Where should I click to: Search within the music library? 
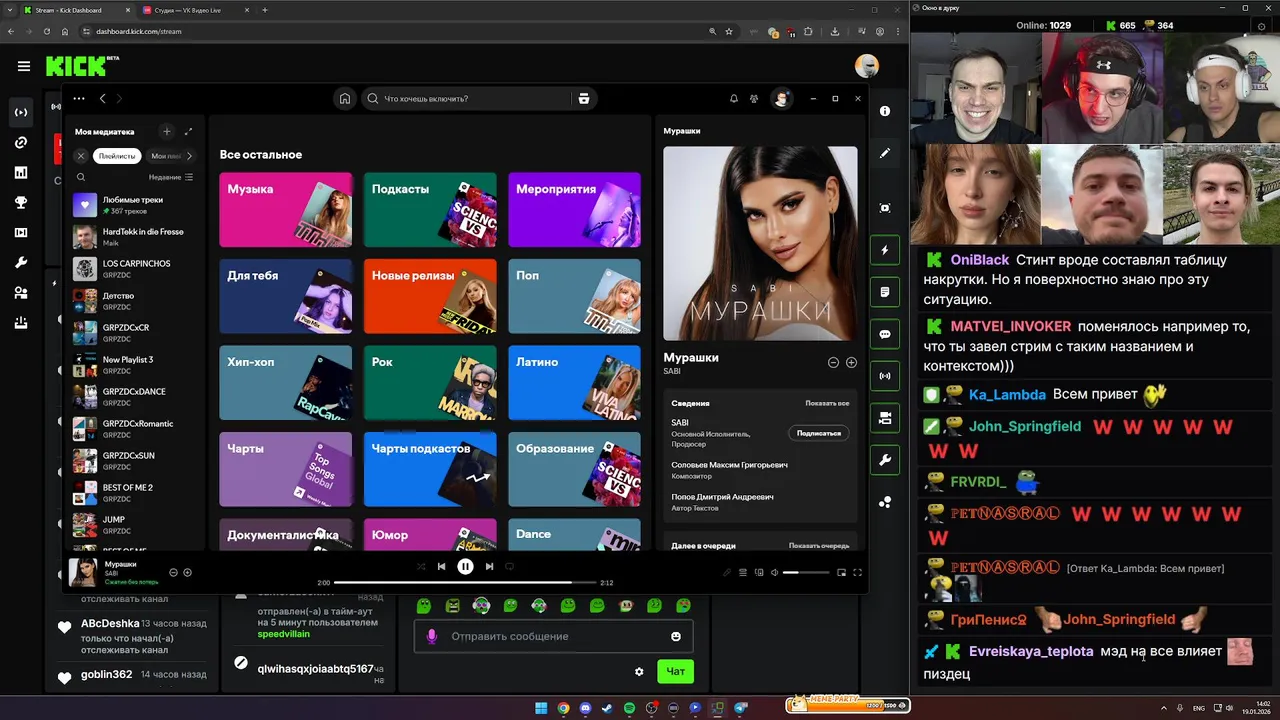pos(81,177)
